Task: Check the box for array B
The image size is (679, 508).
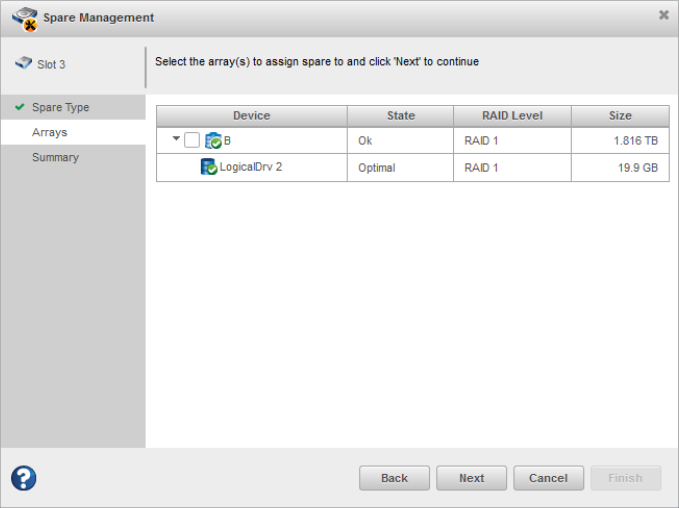Action: pyautogui.click(x=192, y=141)
